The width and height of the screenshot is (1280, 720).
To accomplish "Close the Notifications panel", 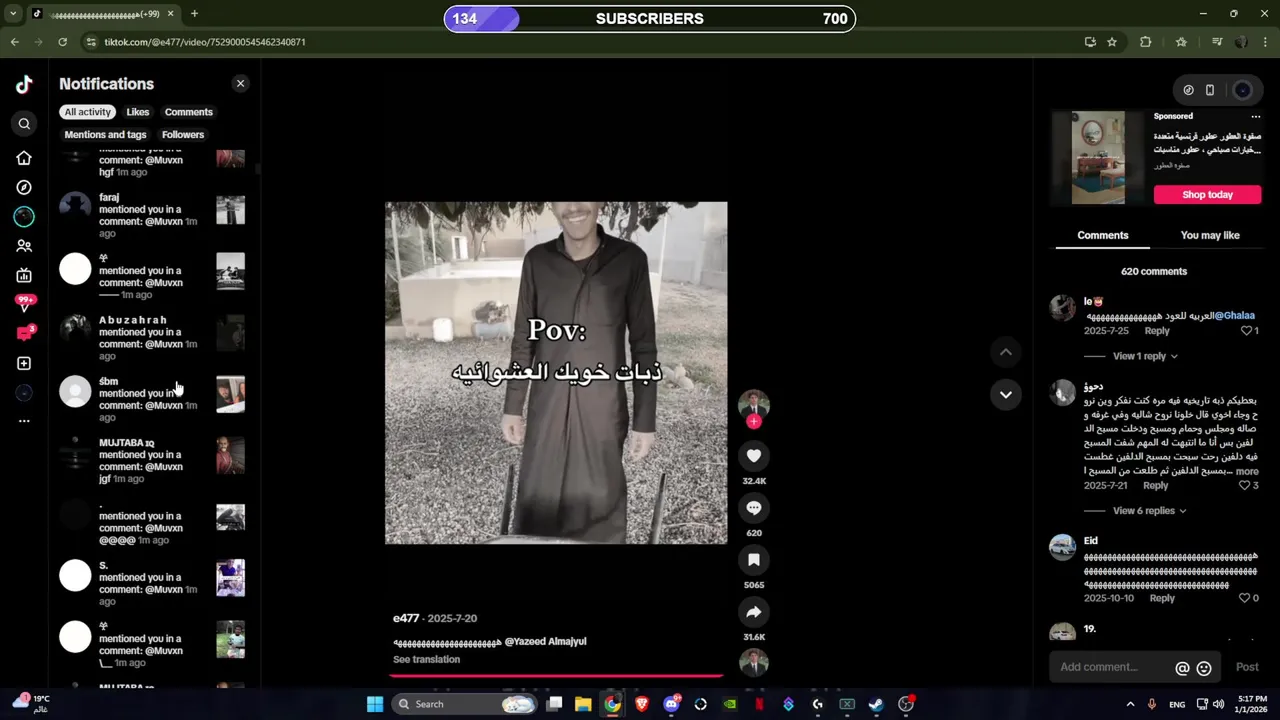I will (x=240, y=84).
